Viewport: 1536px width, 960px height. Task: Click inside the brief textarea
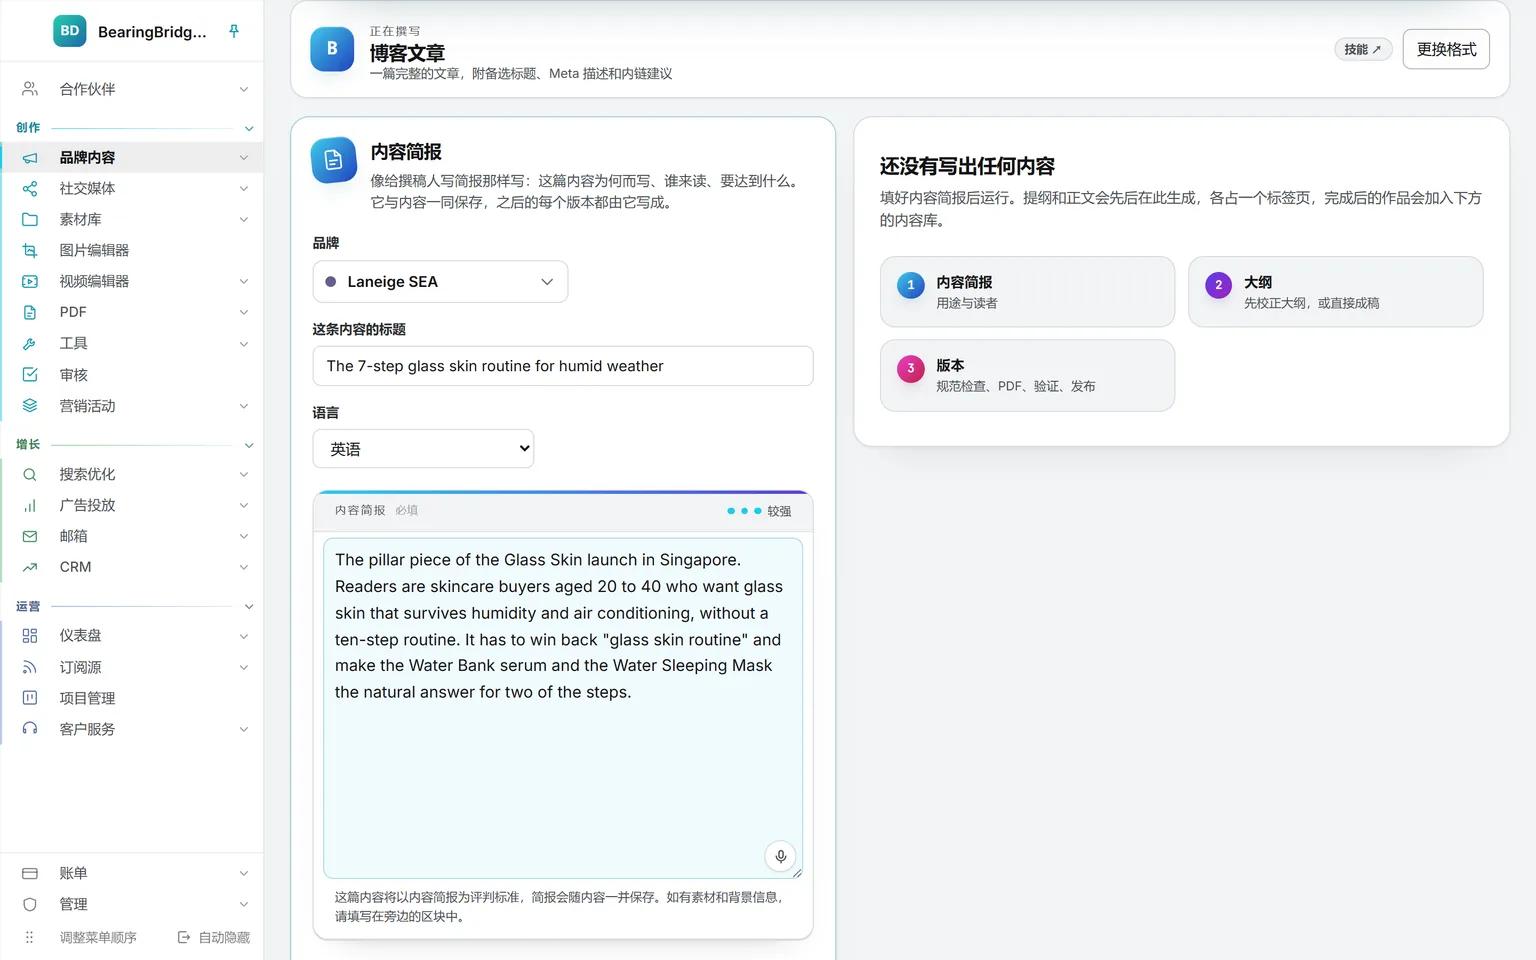click(x=563, y=708)
